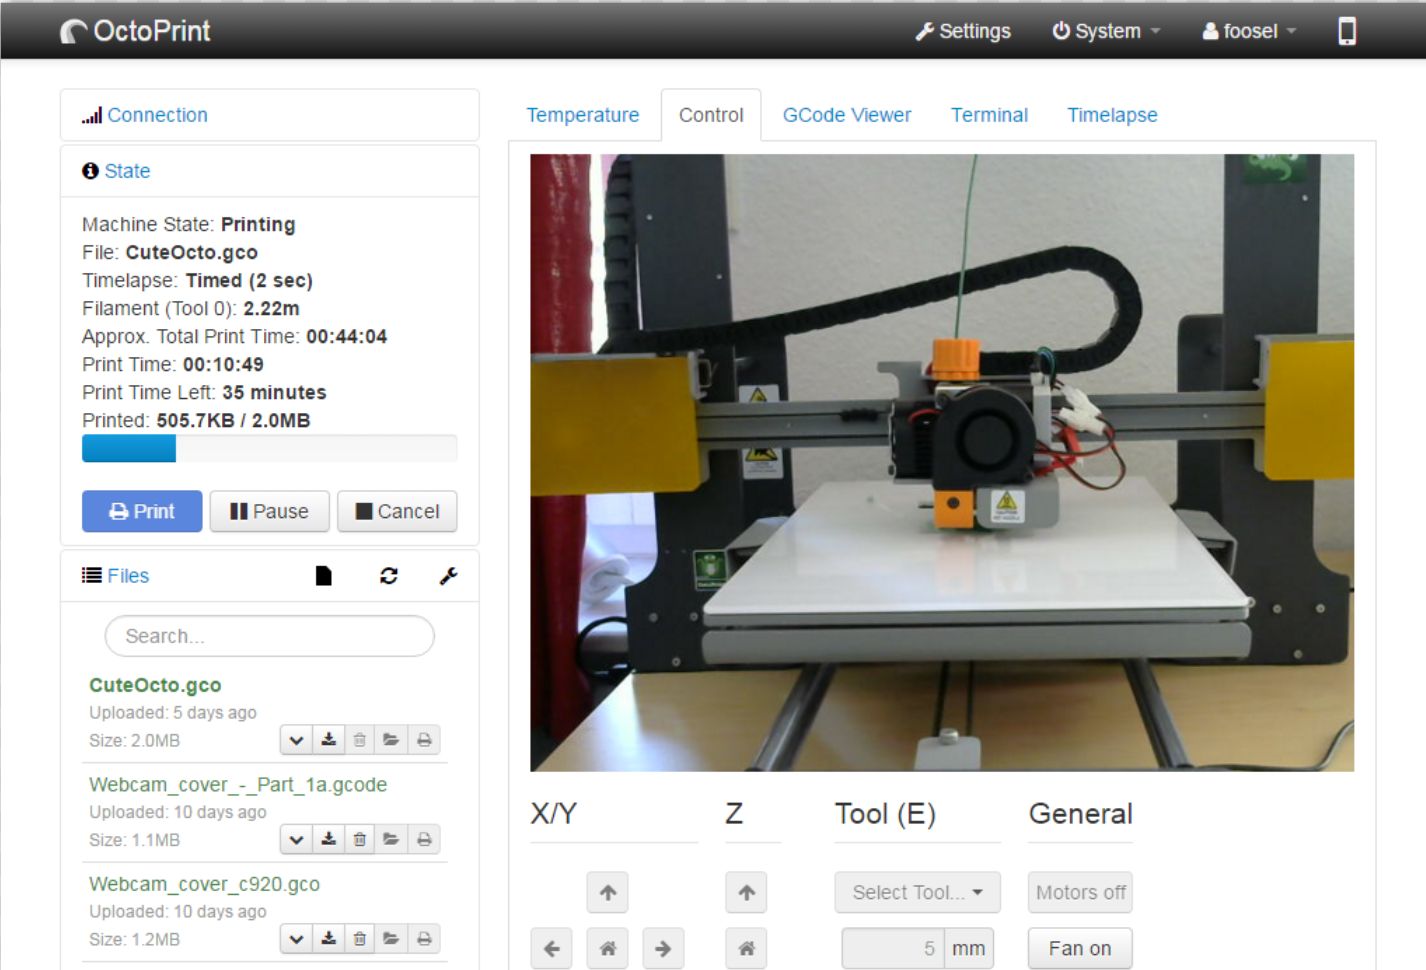Turn the fan on
Viewport: 1426px width, 970px height.
pos(1079,948)
